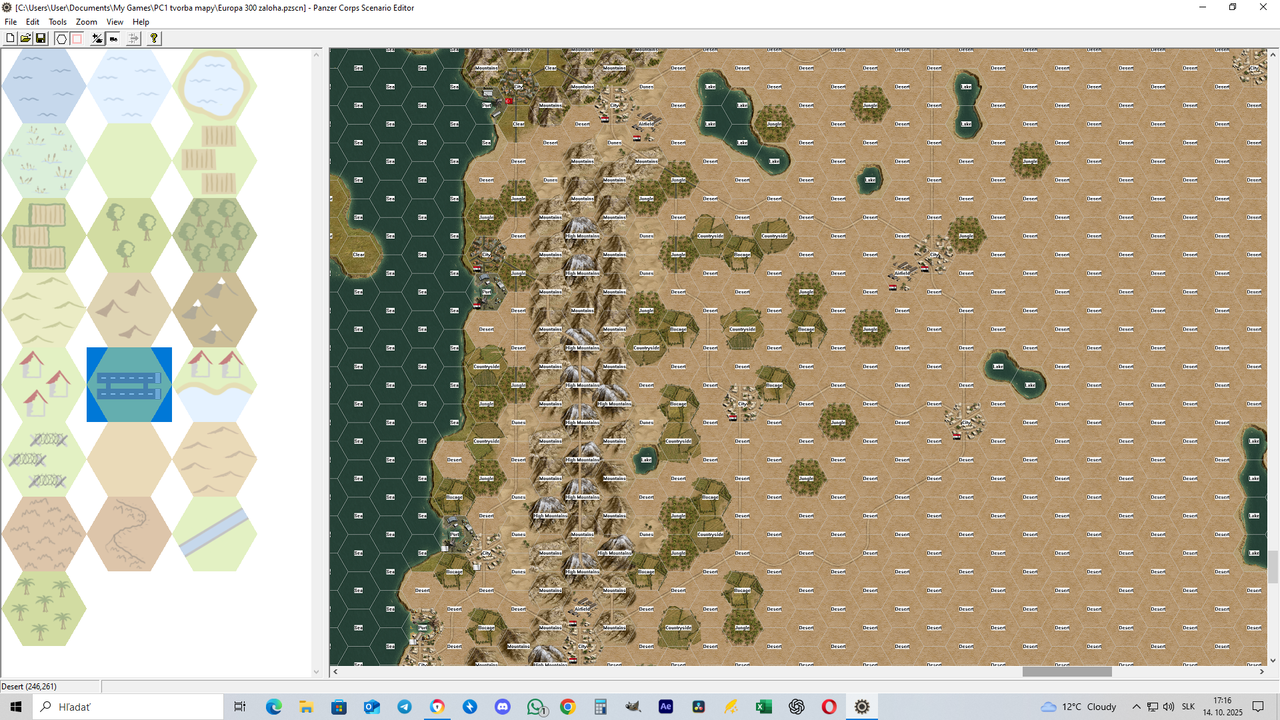Viewport: 1280px width, 720px height.
Task: Select the plain green clear terrain tile
Action: click(x=129, y=160)
